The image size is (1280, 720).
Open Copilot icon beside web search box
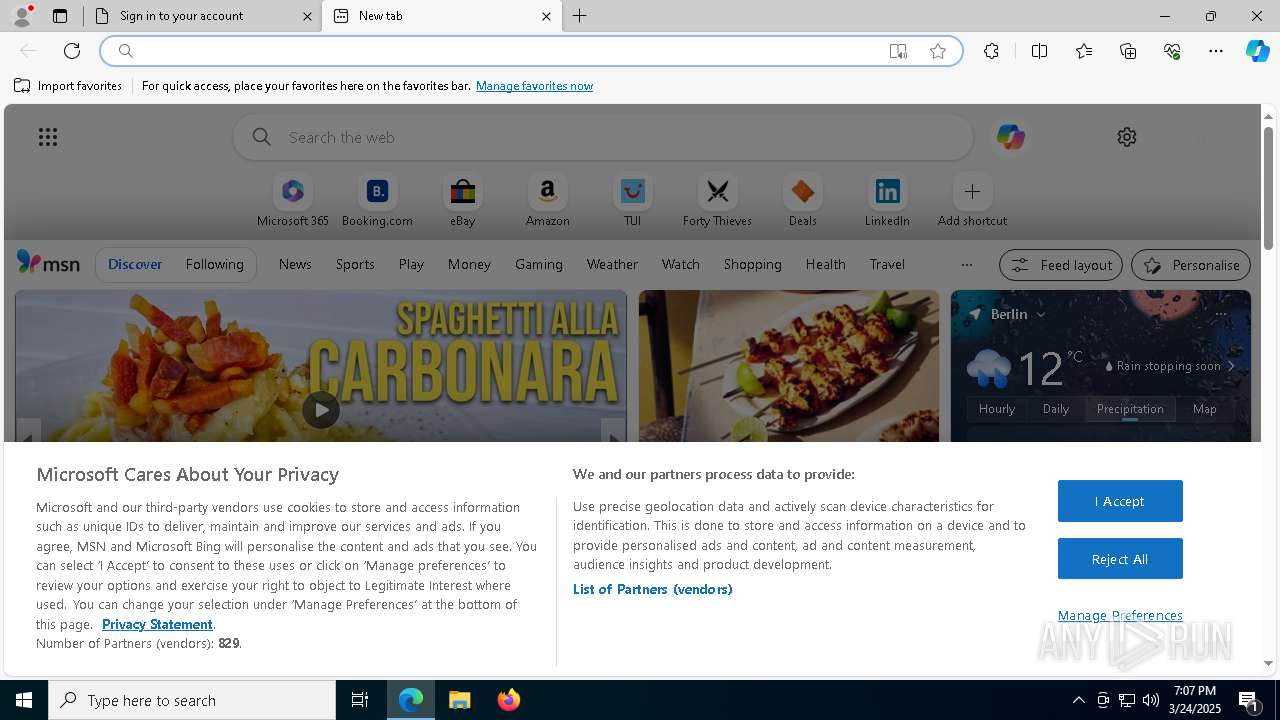pyautogui.click(x=1010, y=137)
